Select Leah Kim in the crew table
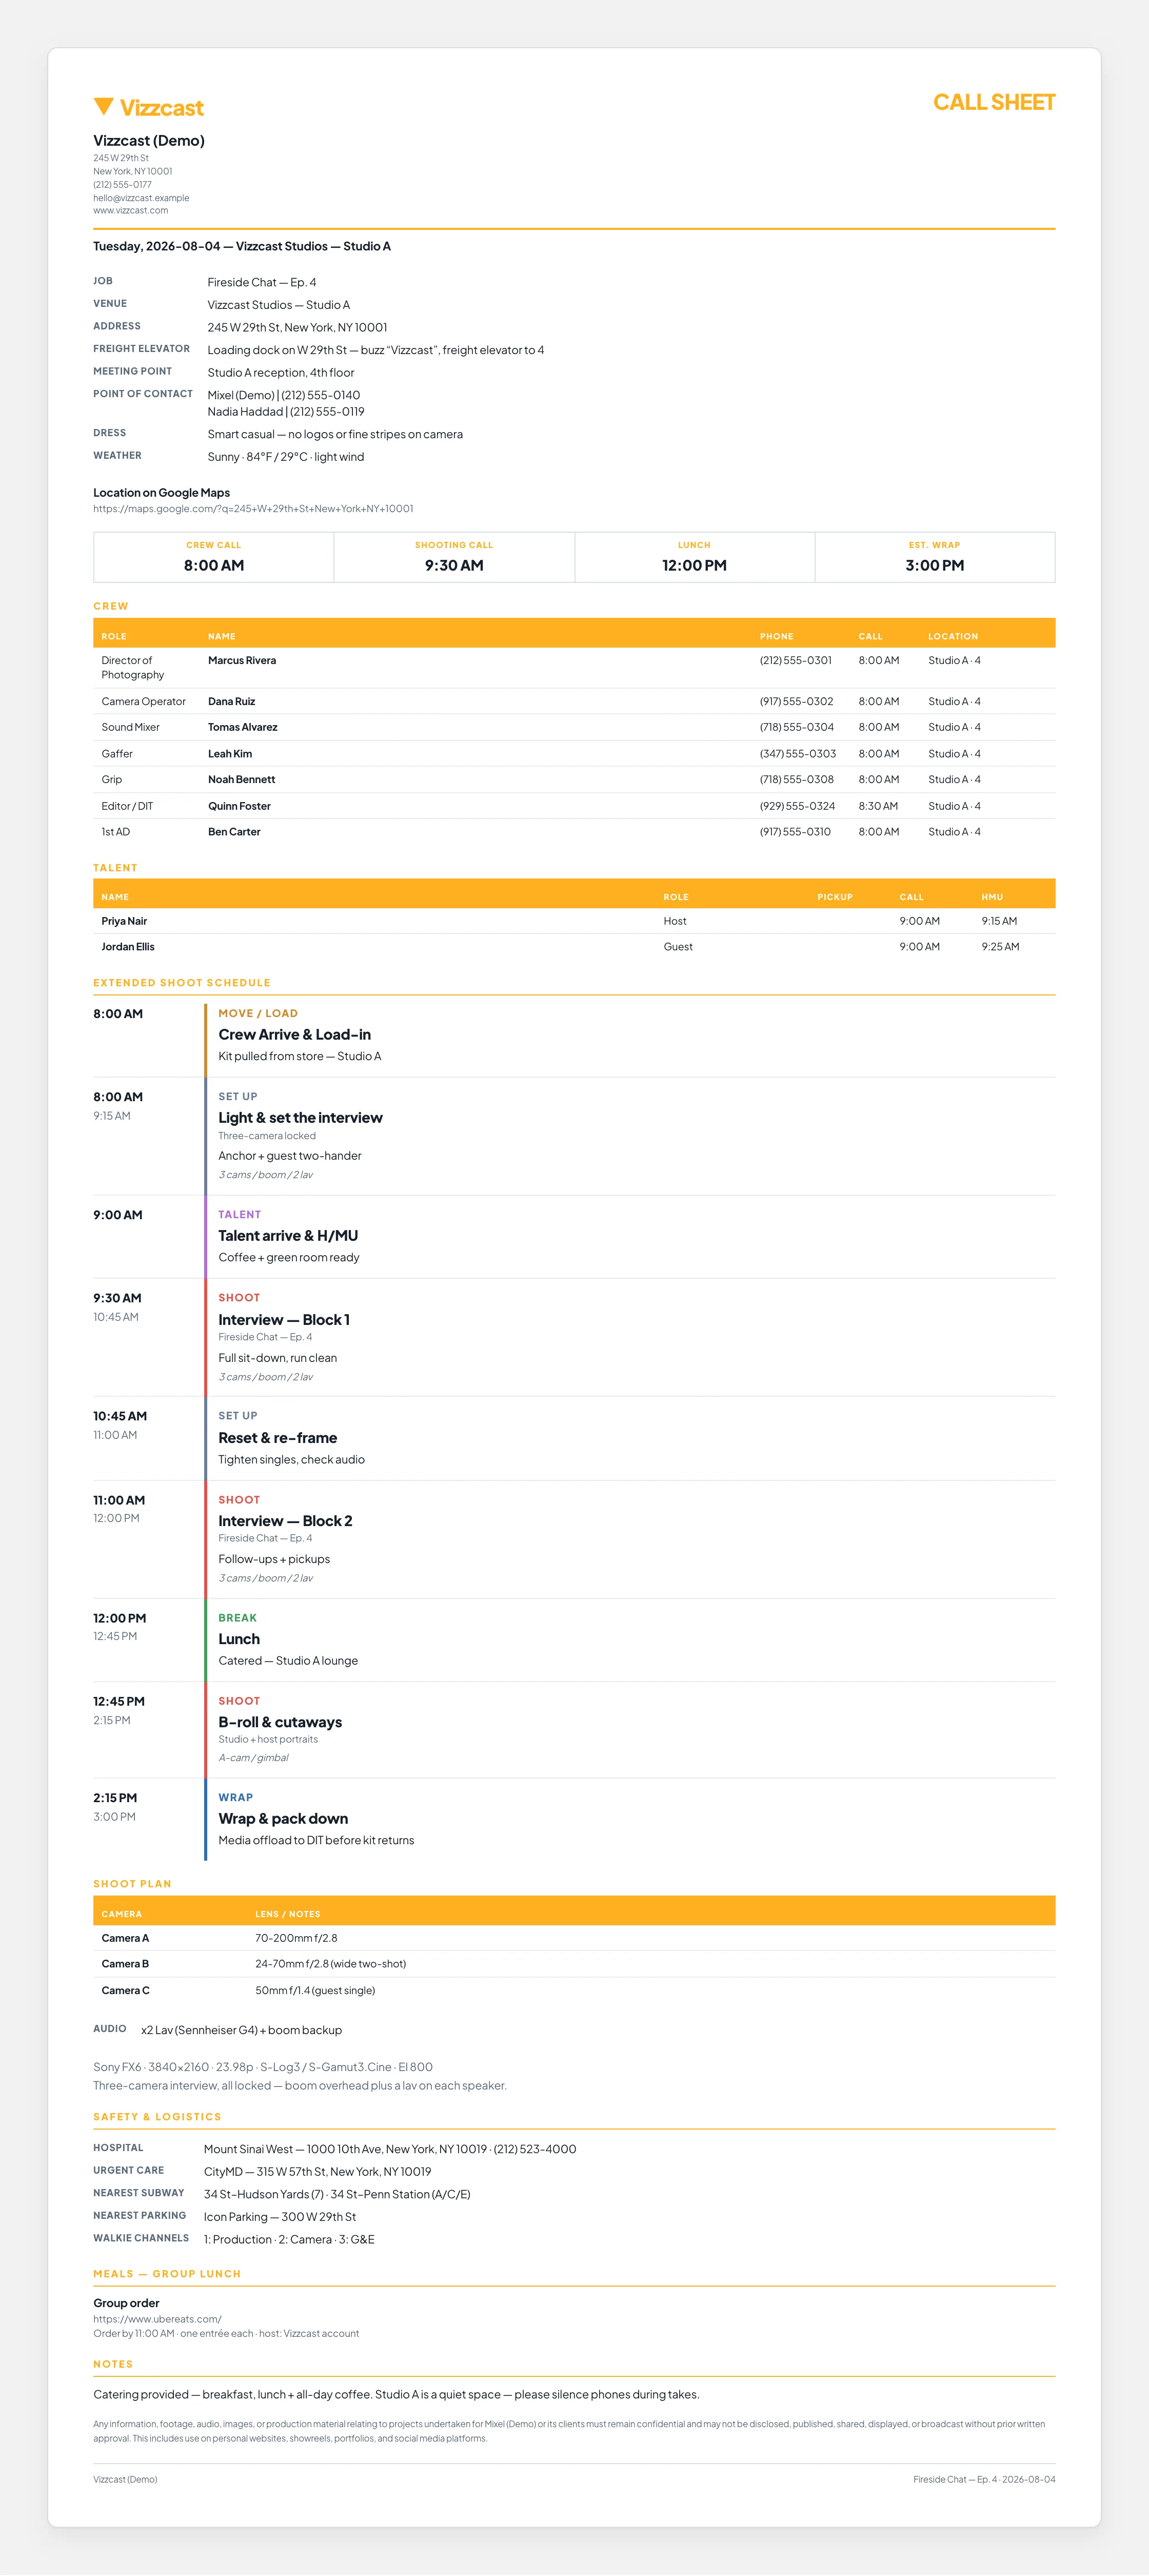The height and width of the screenshot is (2576, 1149). pos(230,754)
